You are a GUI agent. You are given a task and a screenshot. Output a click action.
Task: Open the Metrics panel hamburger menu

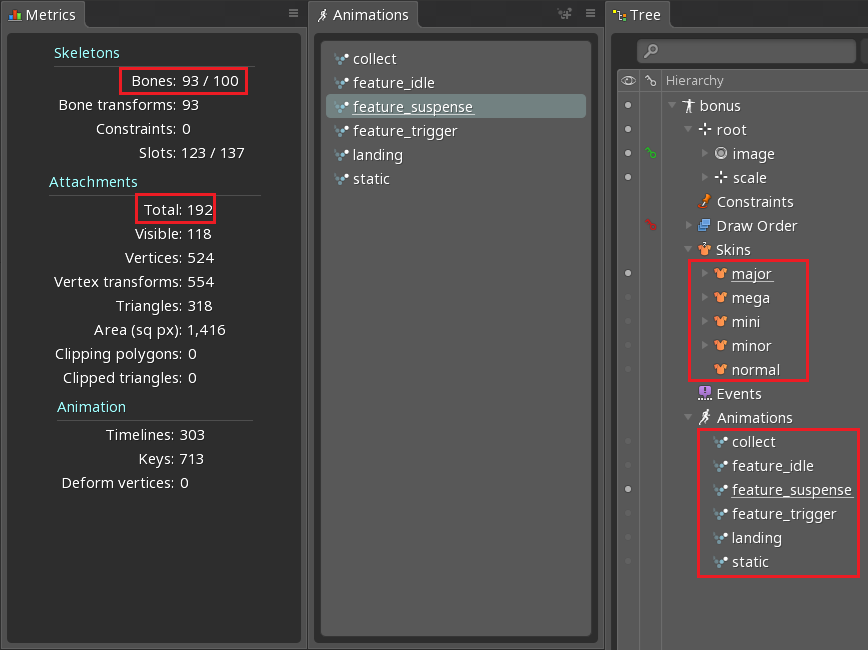pos(293,14)
